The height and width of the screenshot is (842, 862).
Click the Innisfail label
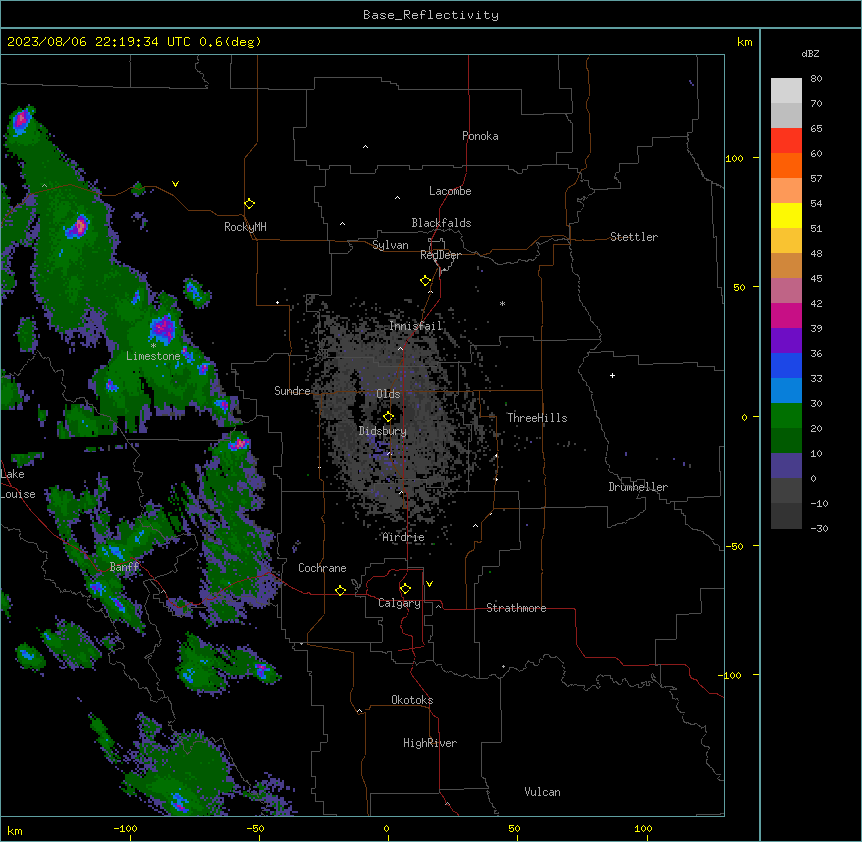click(416, 326)
